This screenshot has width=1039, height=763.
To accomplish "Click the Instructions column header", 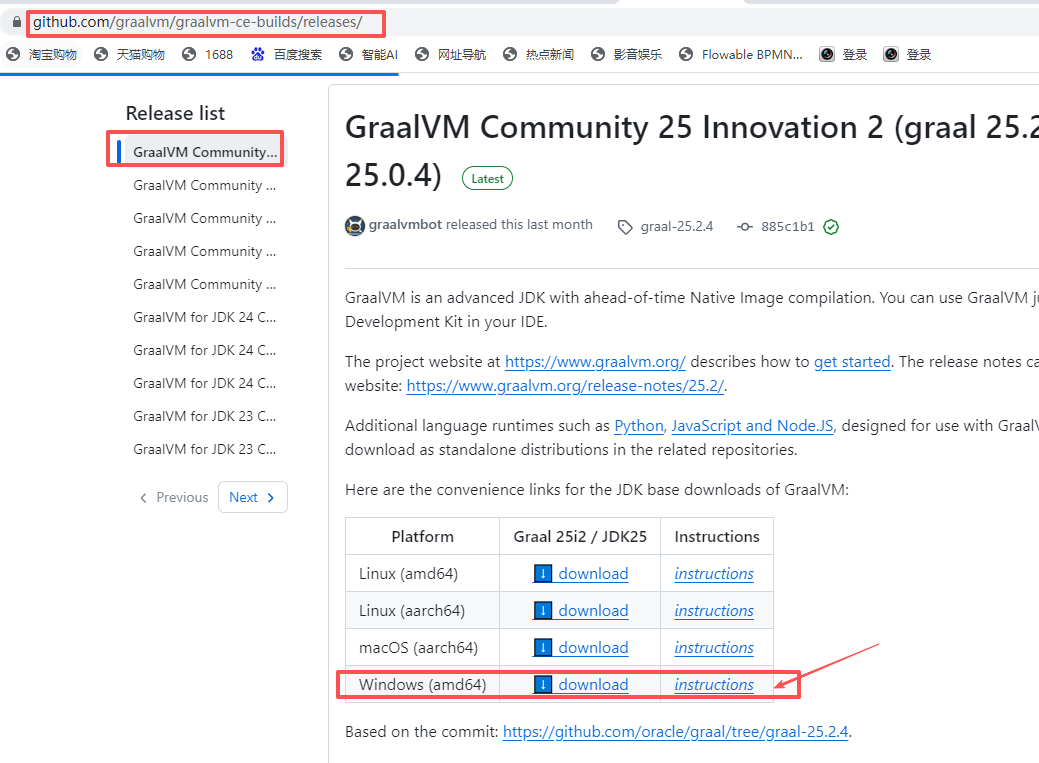I will (x=717, y=536).
